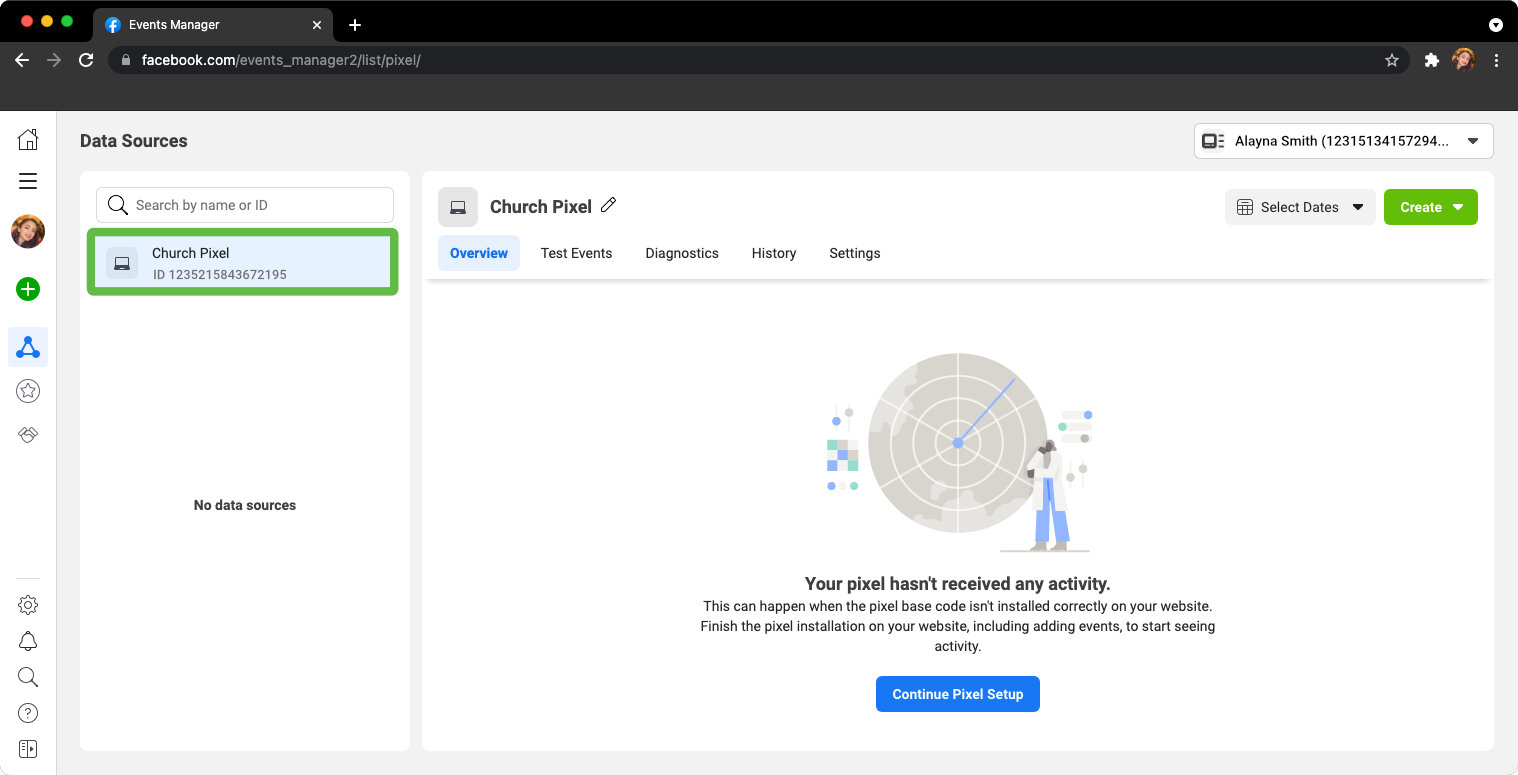Screen dimensions: 1518x775
Task: Open Custom Conversions star icon
Action: point(28,391)
